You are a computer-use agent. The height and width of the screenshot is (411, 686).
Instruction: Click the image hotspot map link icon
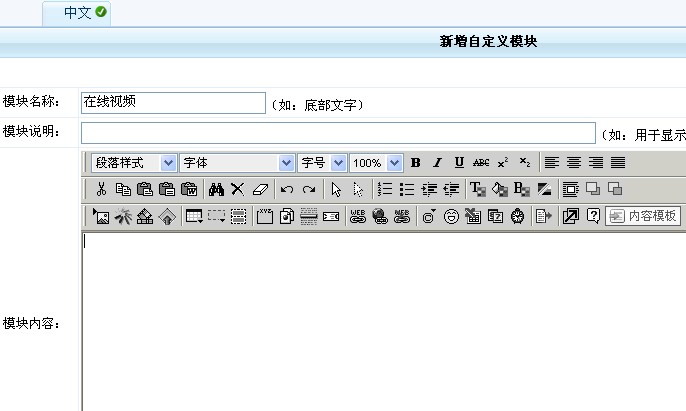click(380, 216)
